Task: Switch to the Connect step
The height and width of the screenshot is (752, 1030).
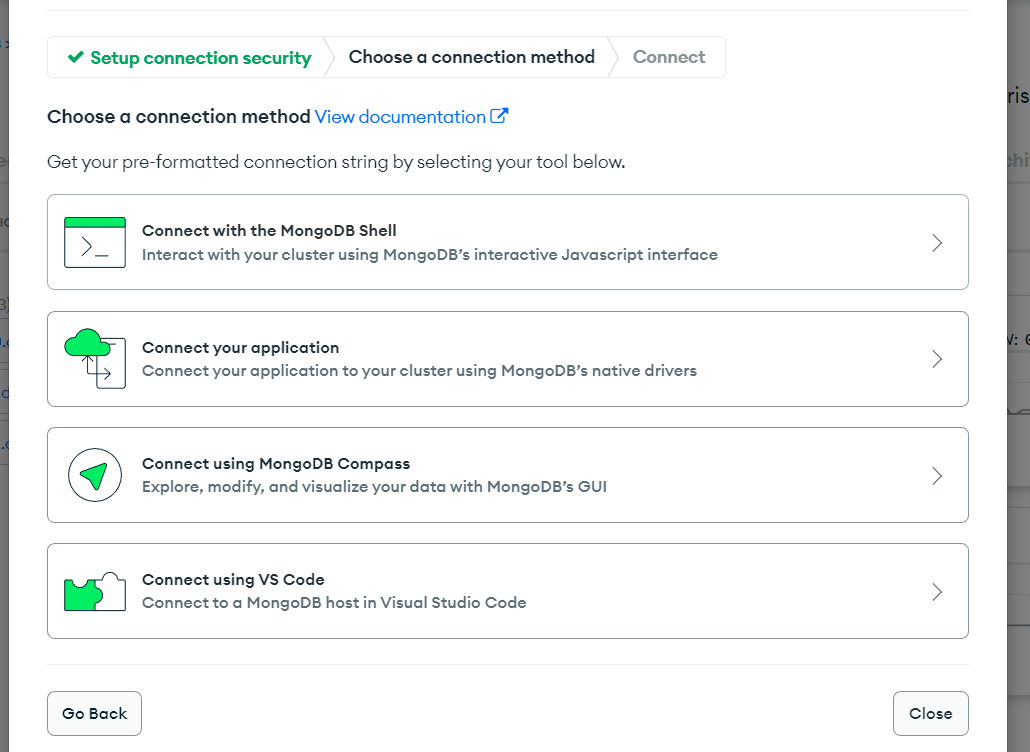Action: (668, 57)
